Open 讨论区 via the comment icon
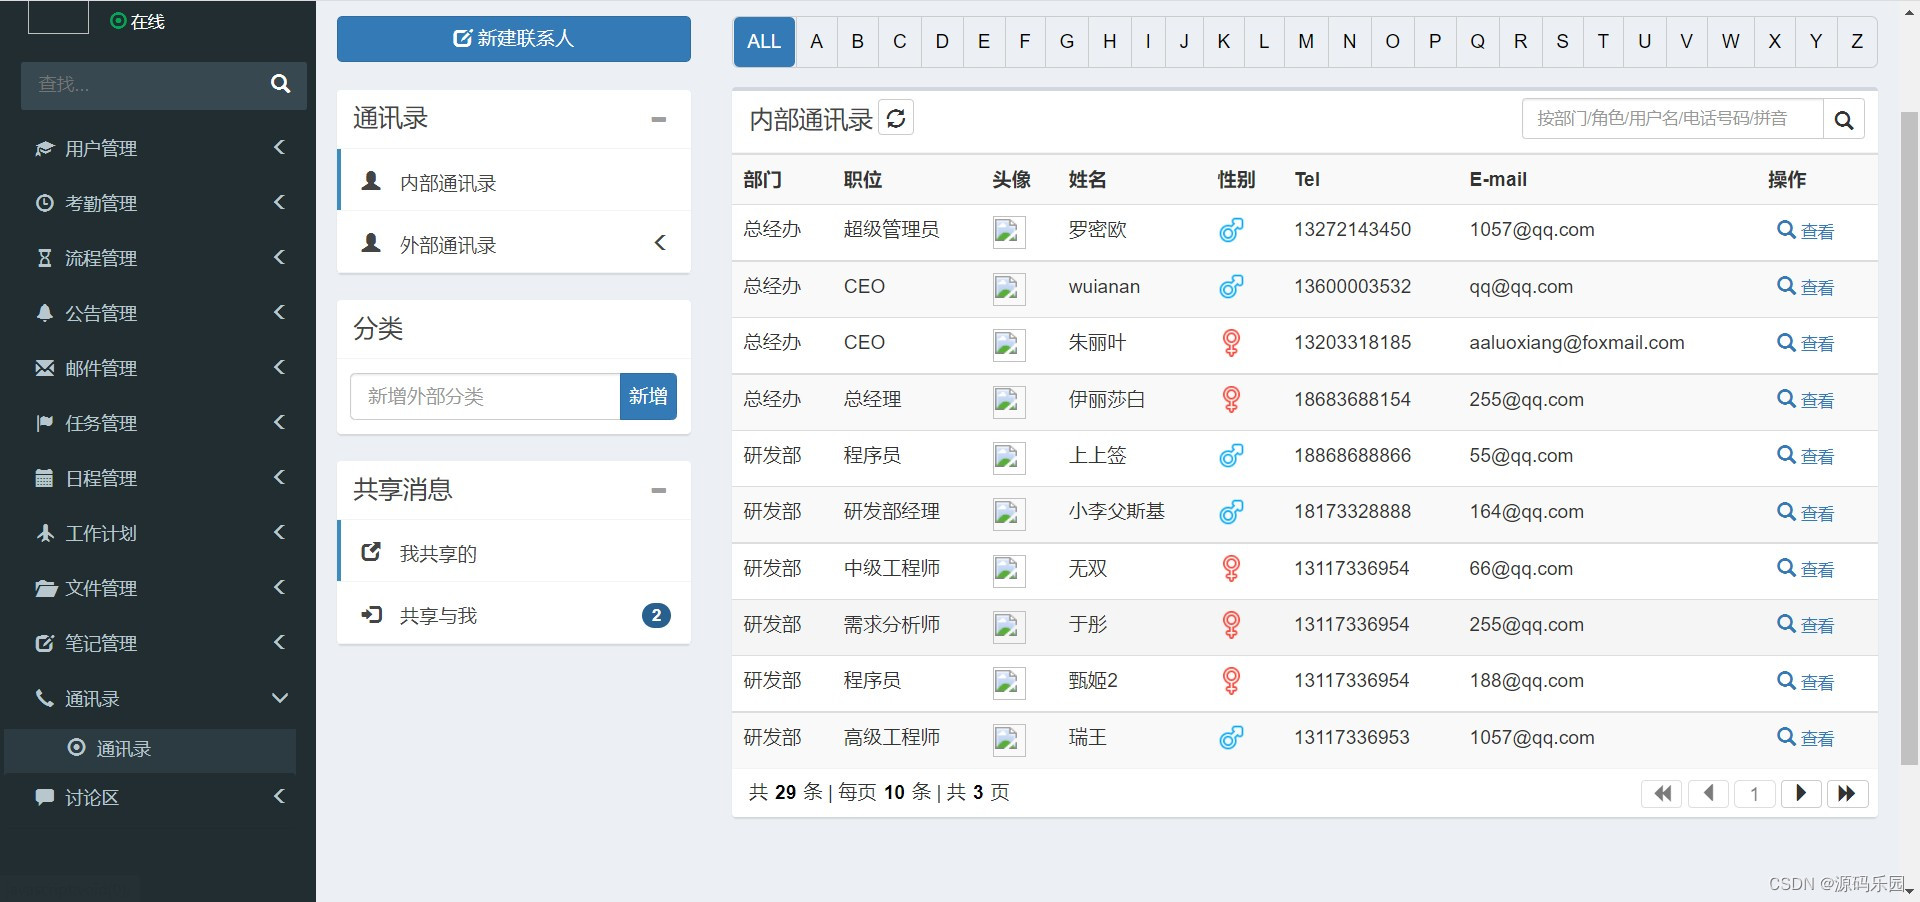 pyautogui.click(x=44, y=797)
